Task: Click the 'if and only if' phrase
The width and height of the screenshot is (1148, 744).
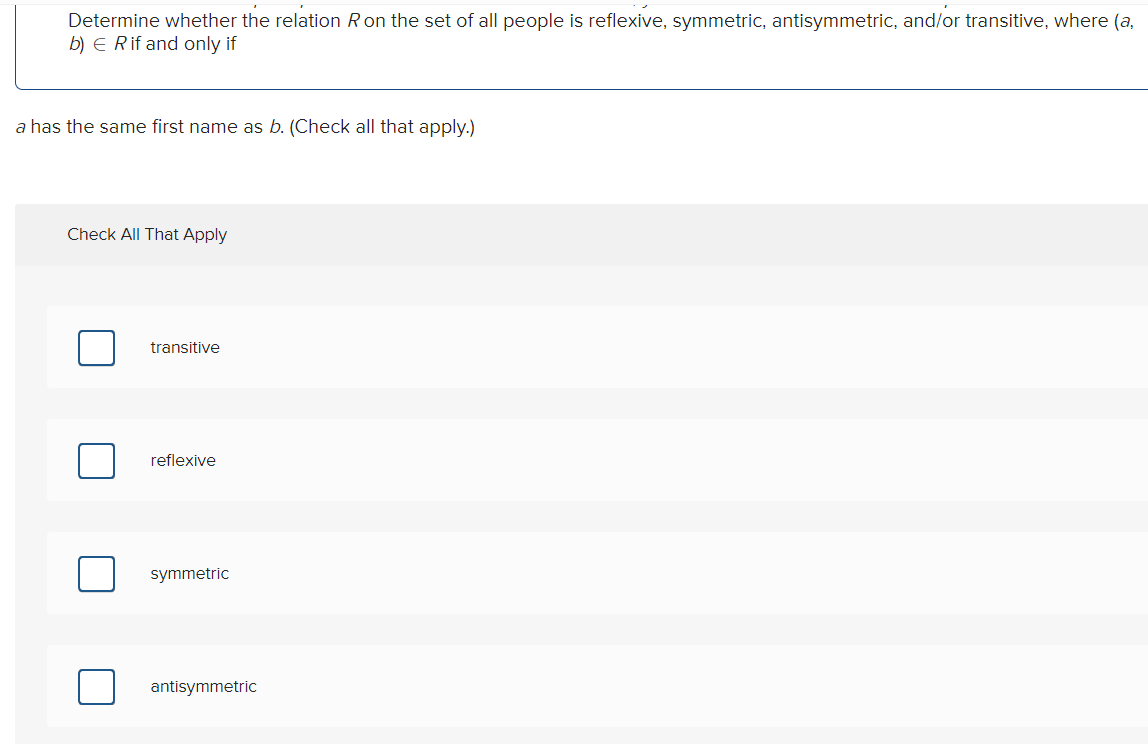Action: 183,44
